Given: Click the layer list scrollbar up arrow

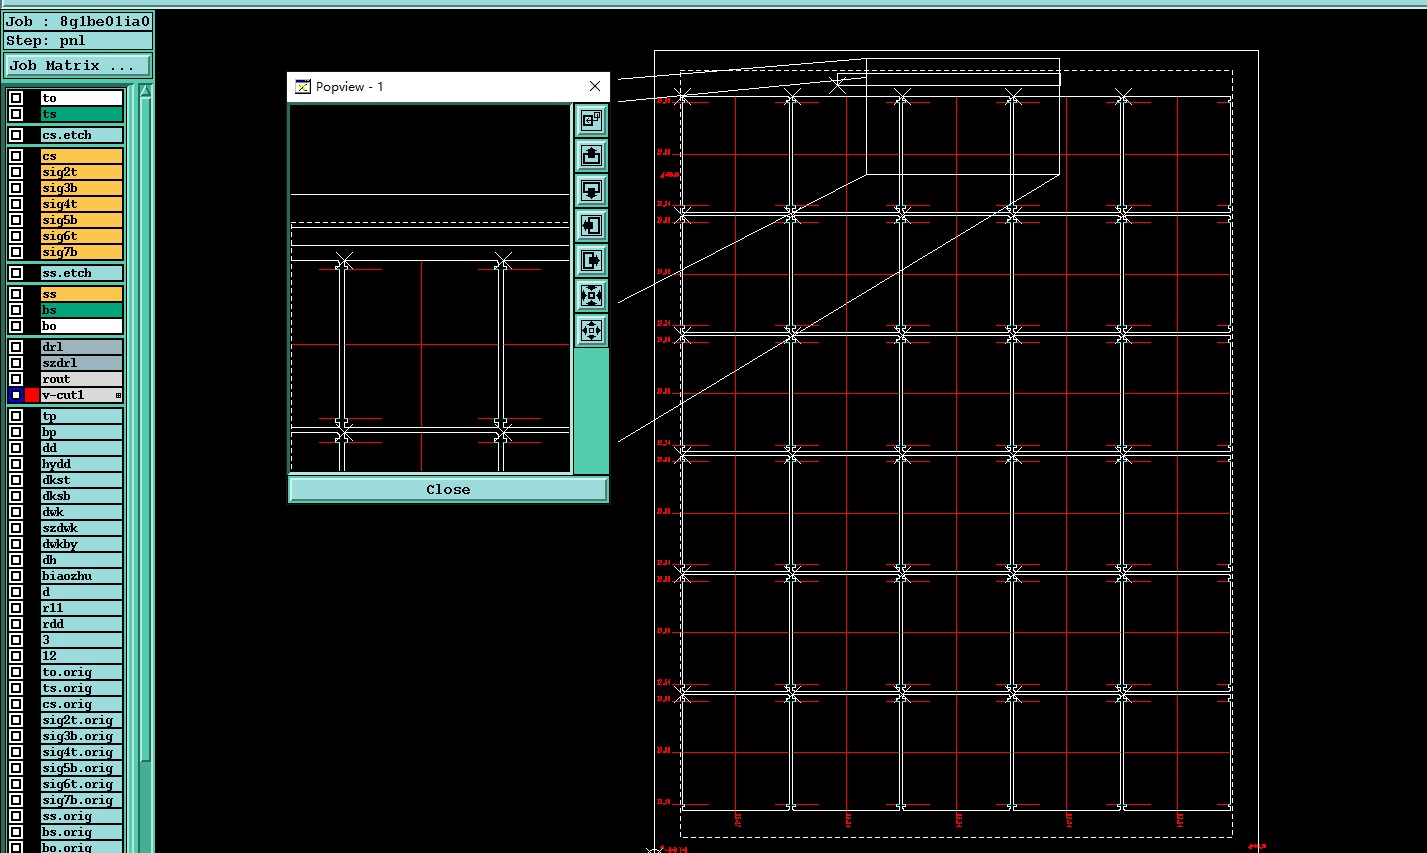Looking at the screenshot, I should [x=146, y=92].
